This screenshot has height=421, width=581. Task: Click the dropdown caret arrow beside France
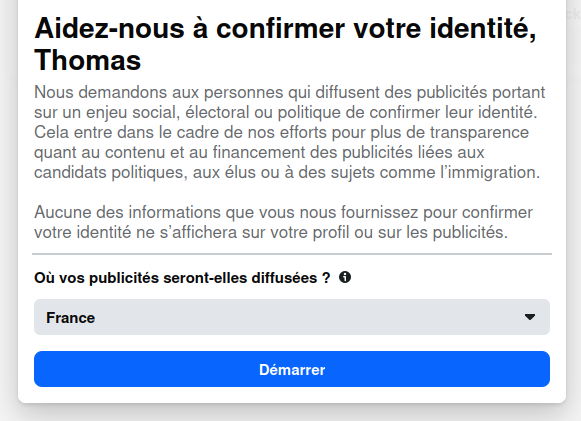pos(530,317)
